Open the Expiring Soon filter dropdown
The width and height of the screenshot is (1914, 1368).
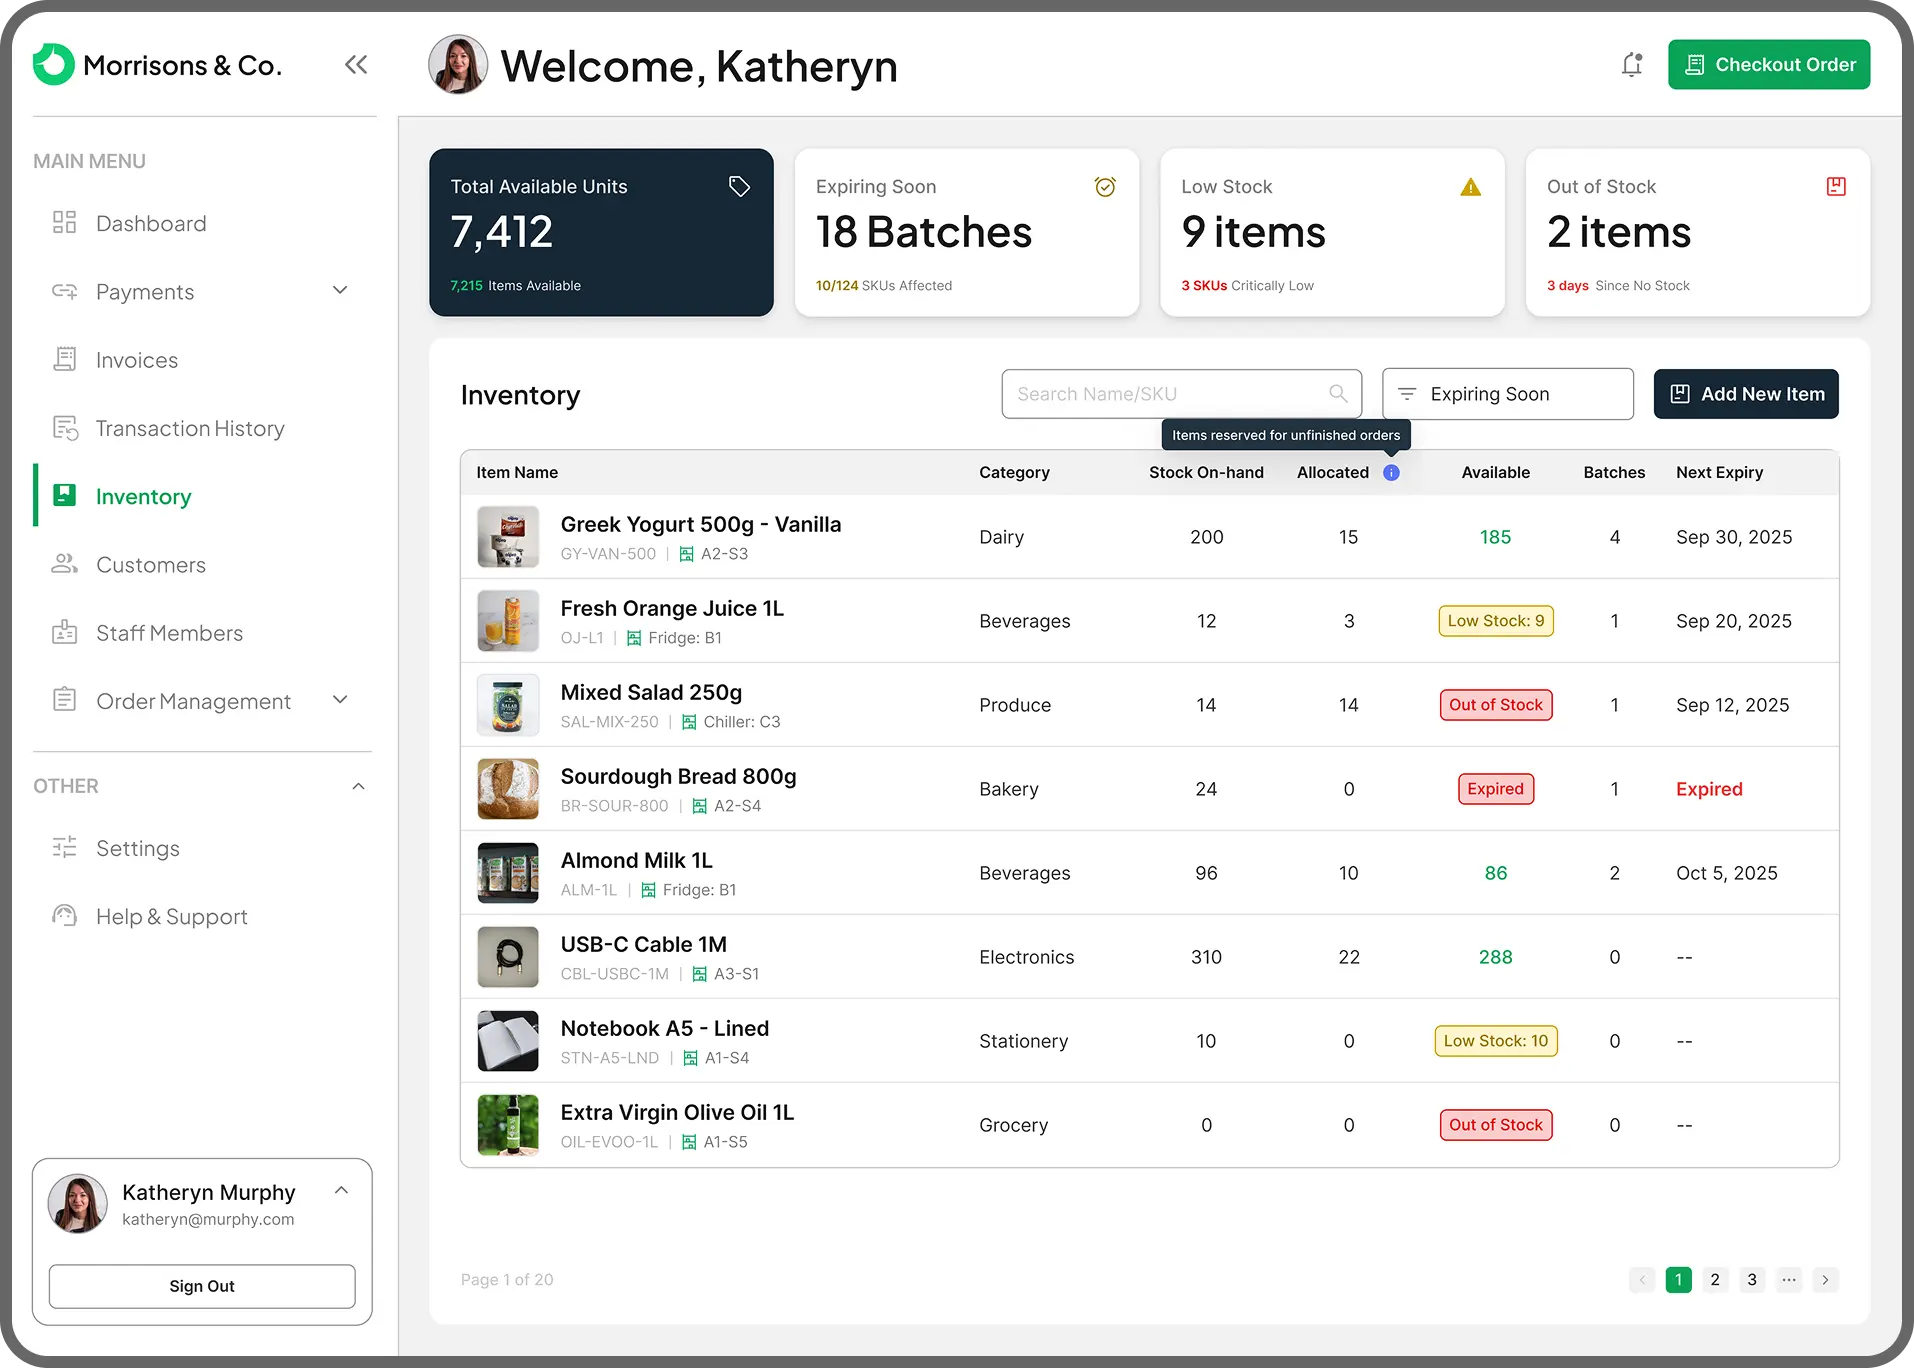click(x=1506, y=393)
